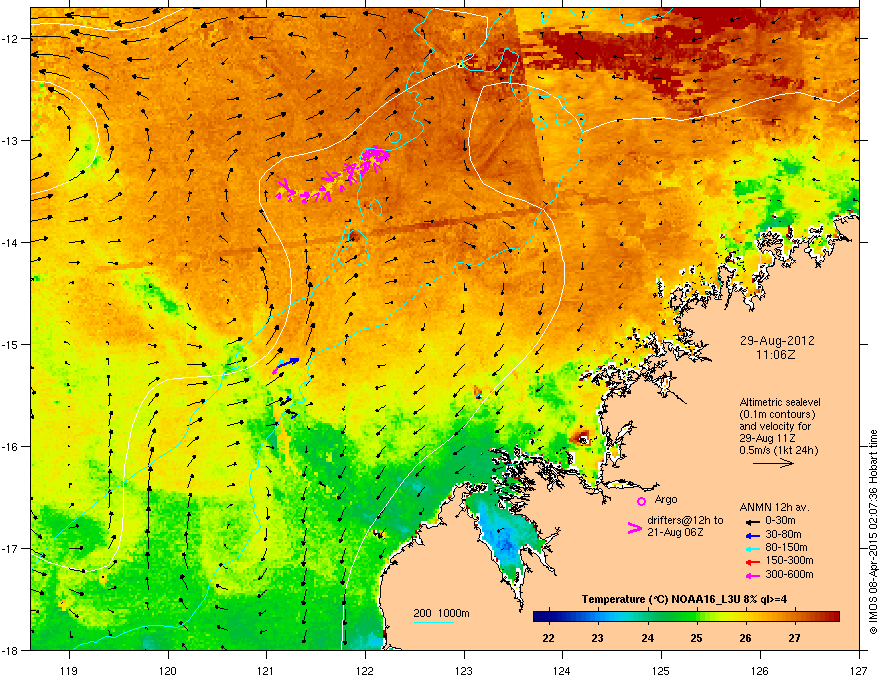The width and height of the screenshot is (880, 680).
Task: Click the colorbar tick label 22
Action: pyautogui.click(x=548, y=638)
